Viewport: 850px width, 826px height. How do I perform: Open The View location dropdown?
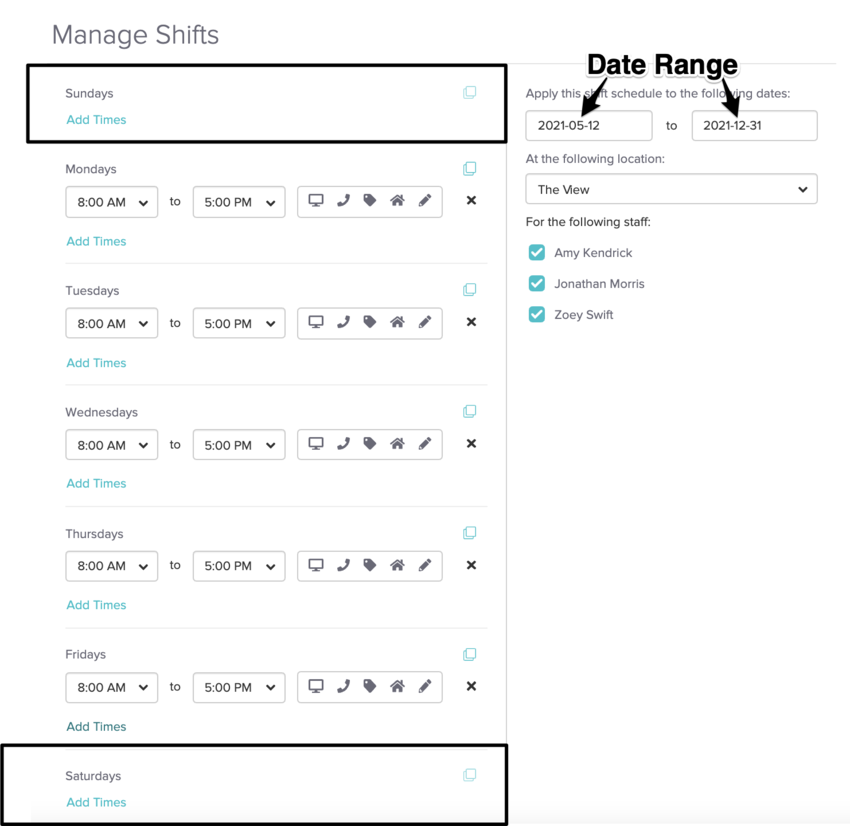point(671,189)
